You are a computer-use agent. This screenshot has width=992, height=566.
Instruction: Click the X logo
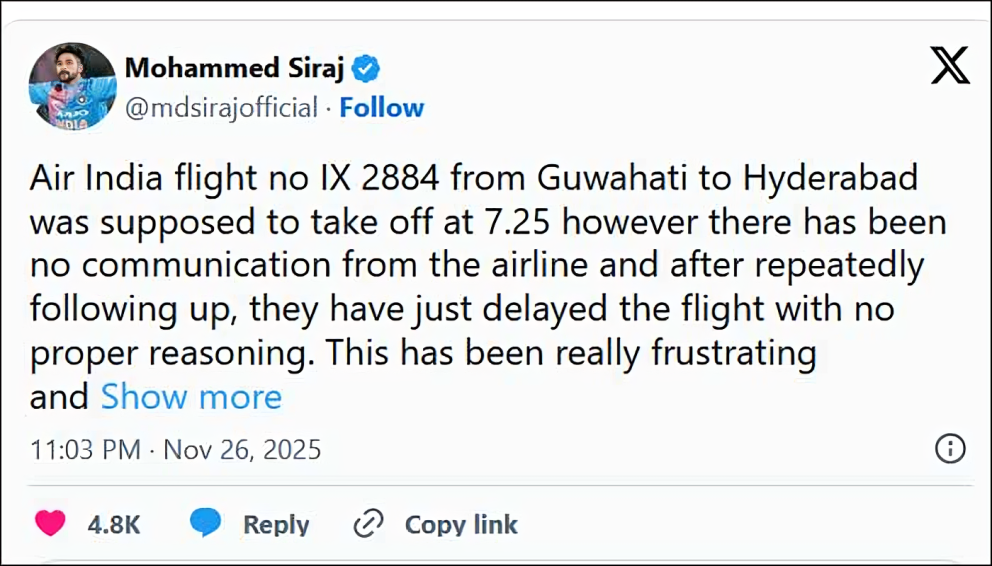(949, 67)
